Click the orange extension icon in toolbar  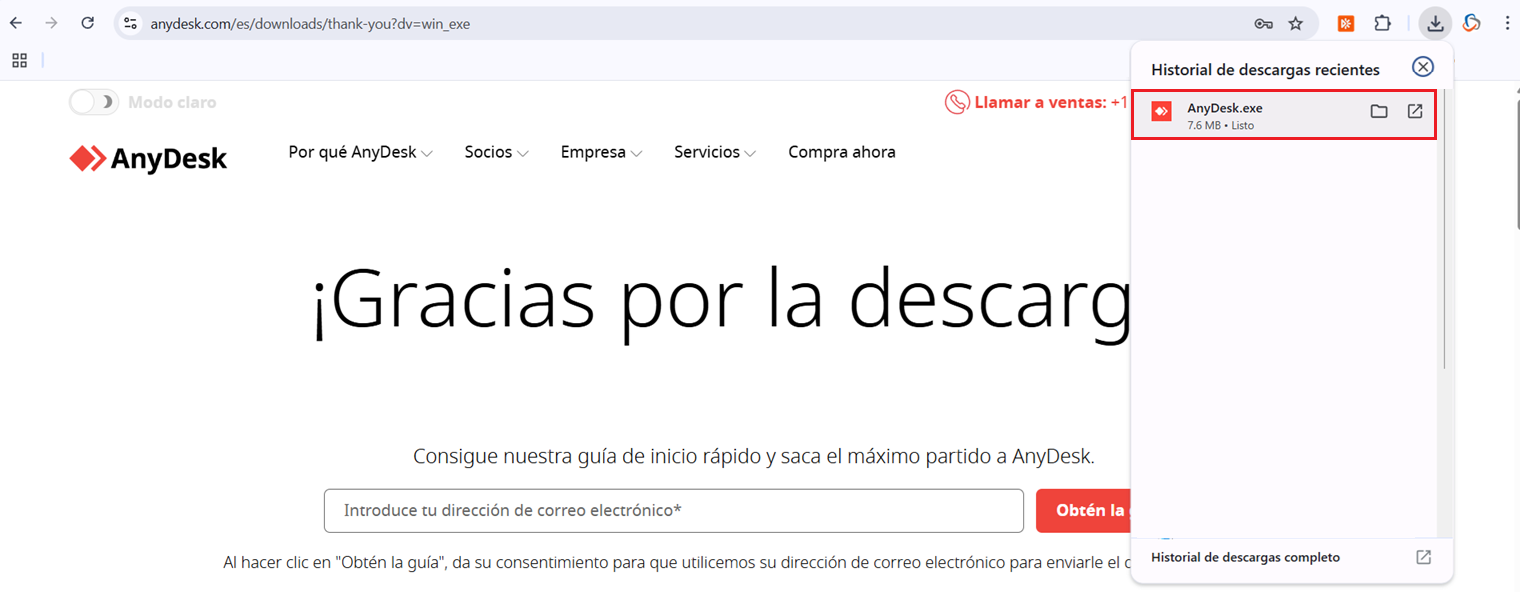[x=1345, y=22]
